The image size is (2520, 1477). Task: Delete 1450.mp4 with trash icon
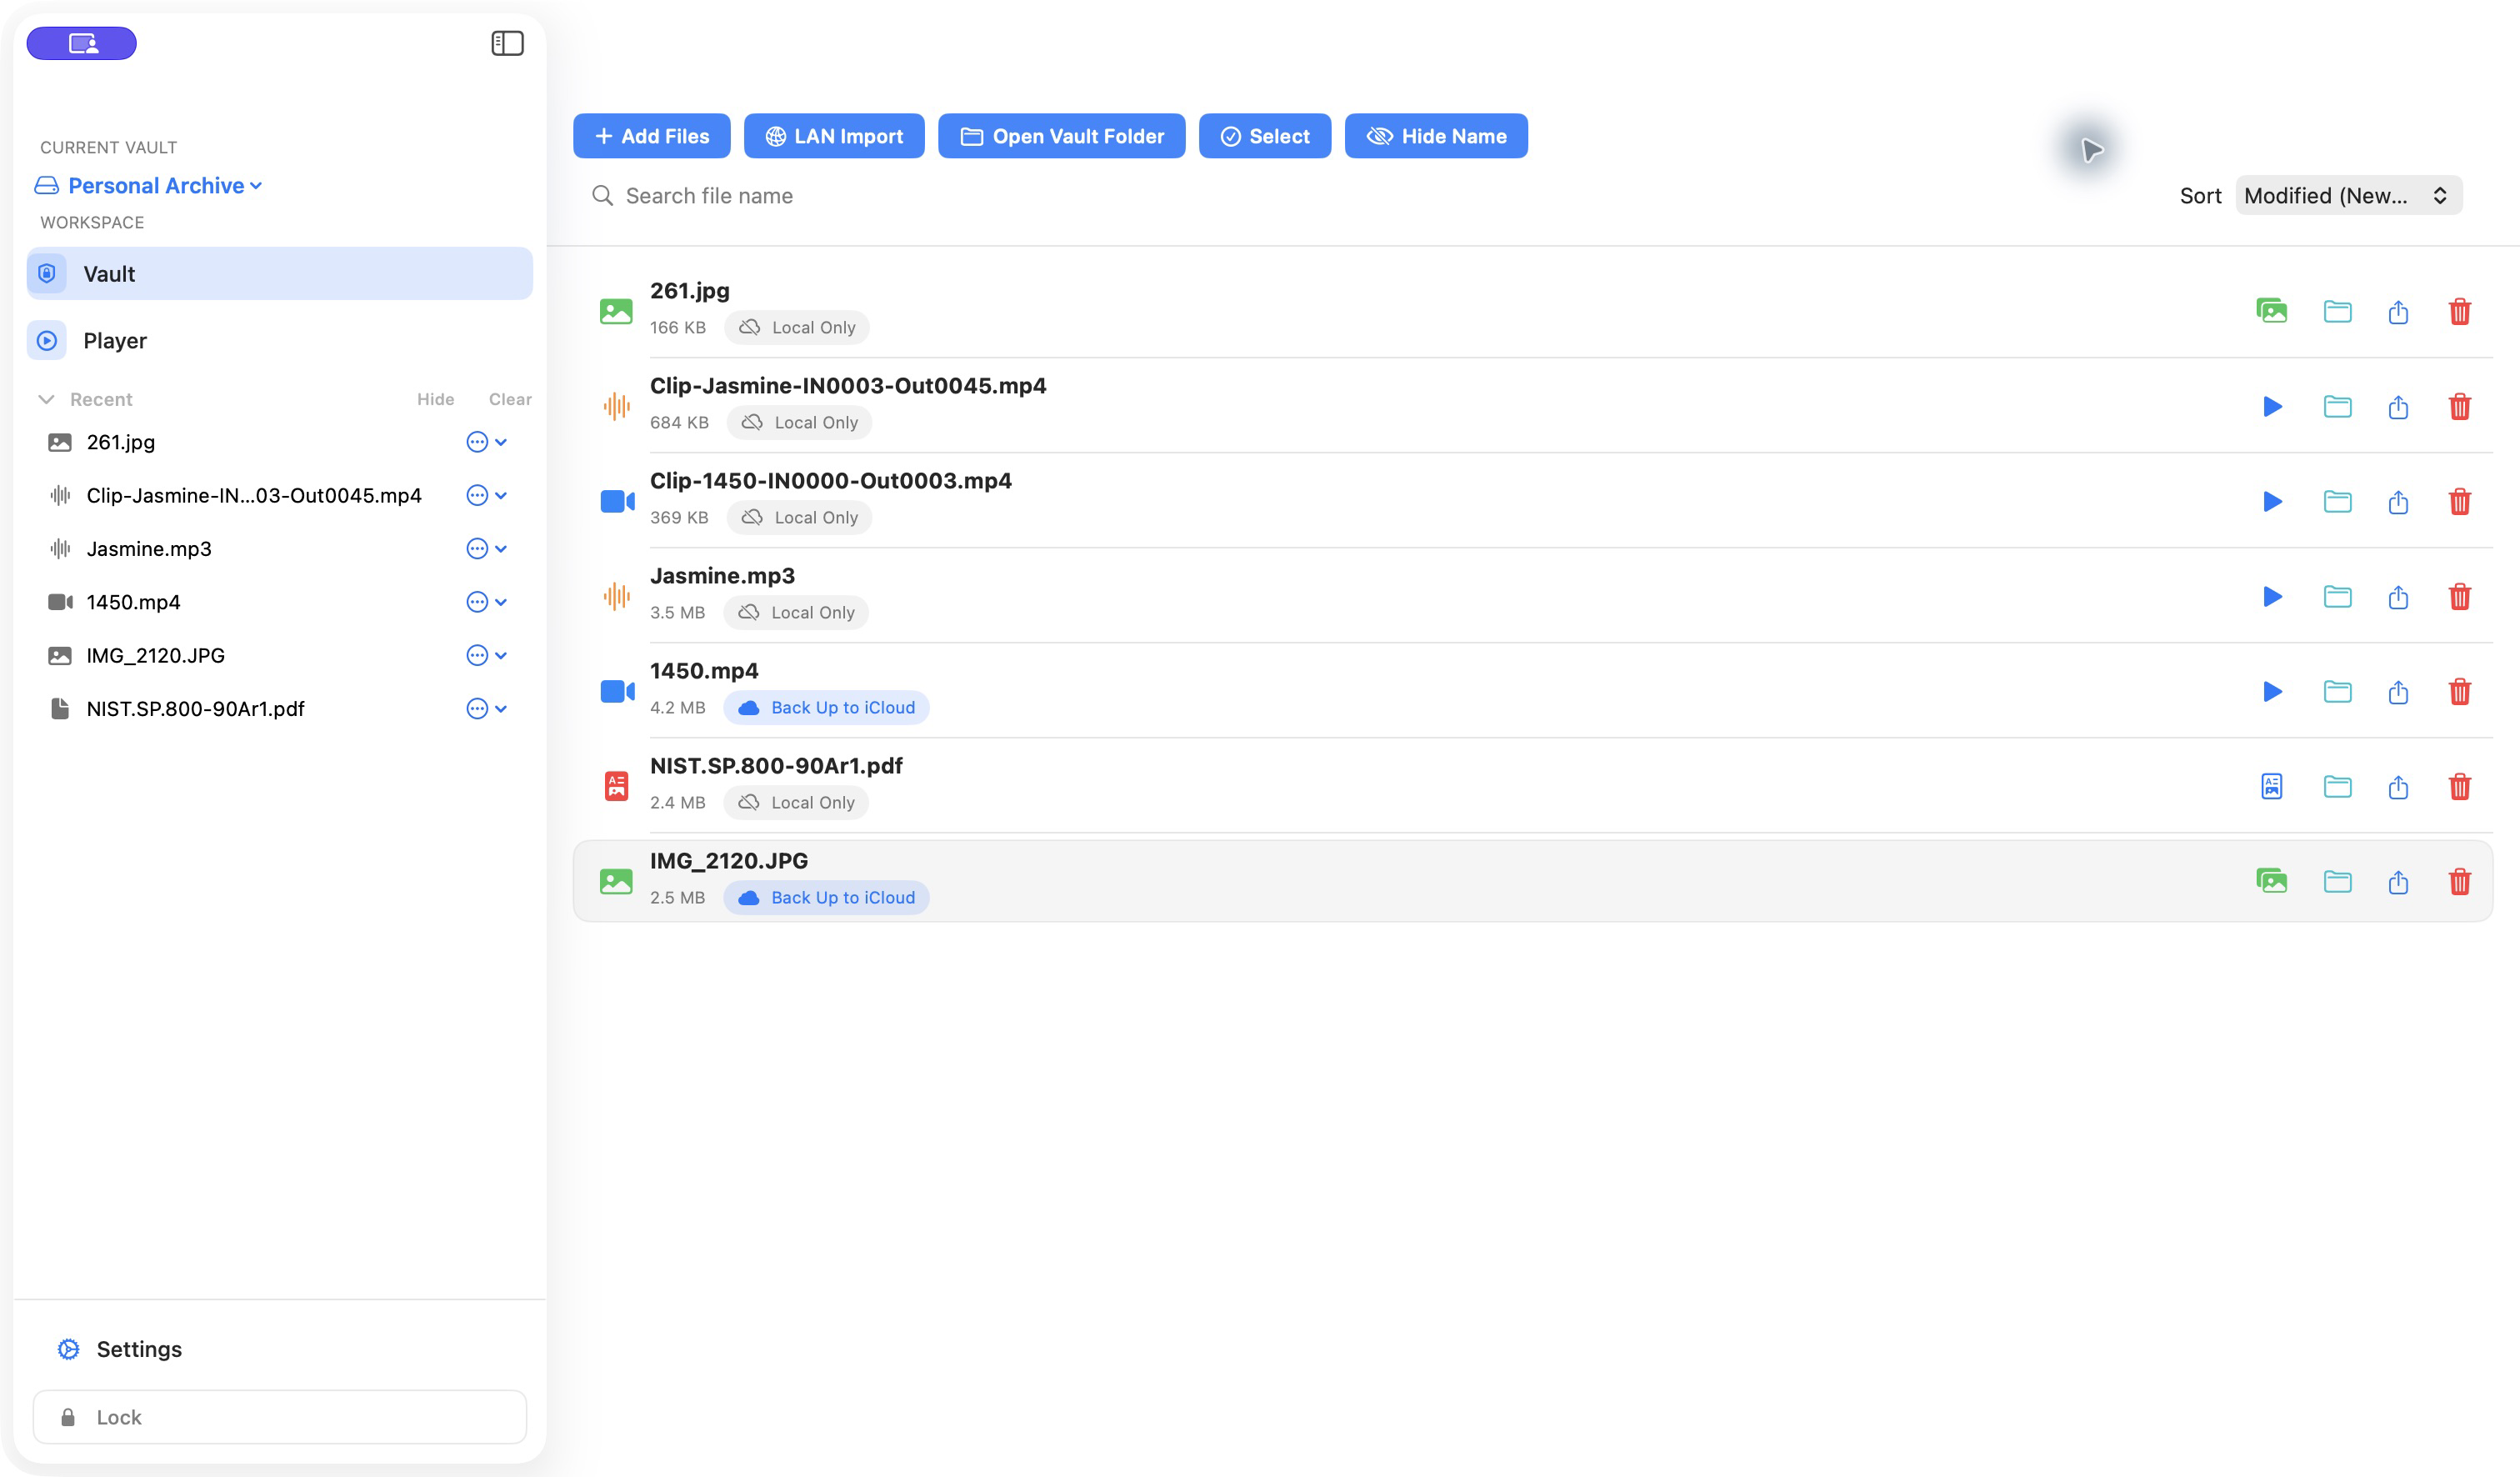[x=2459, y=691]
